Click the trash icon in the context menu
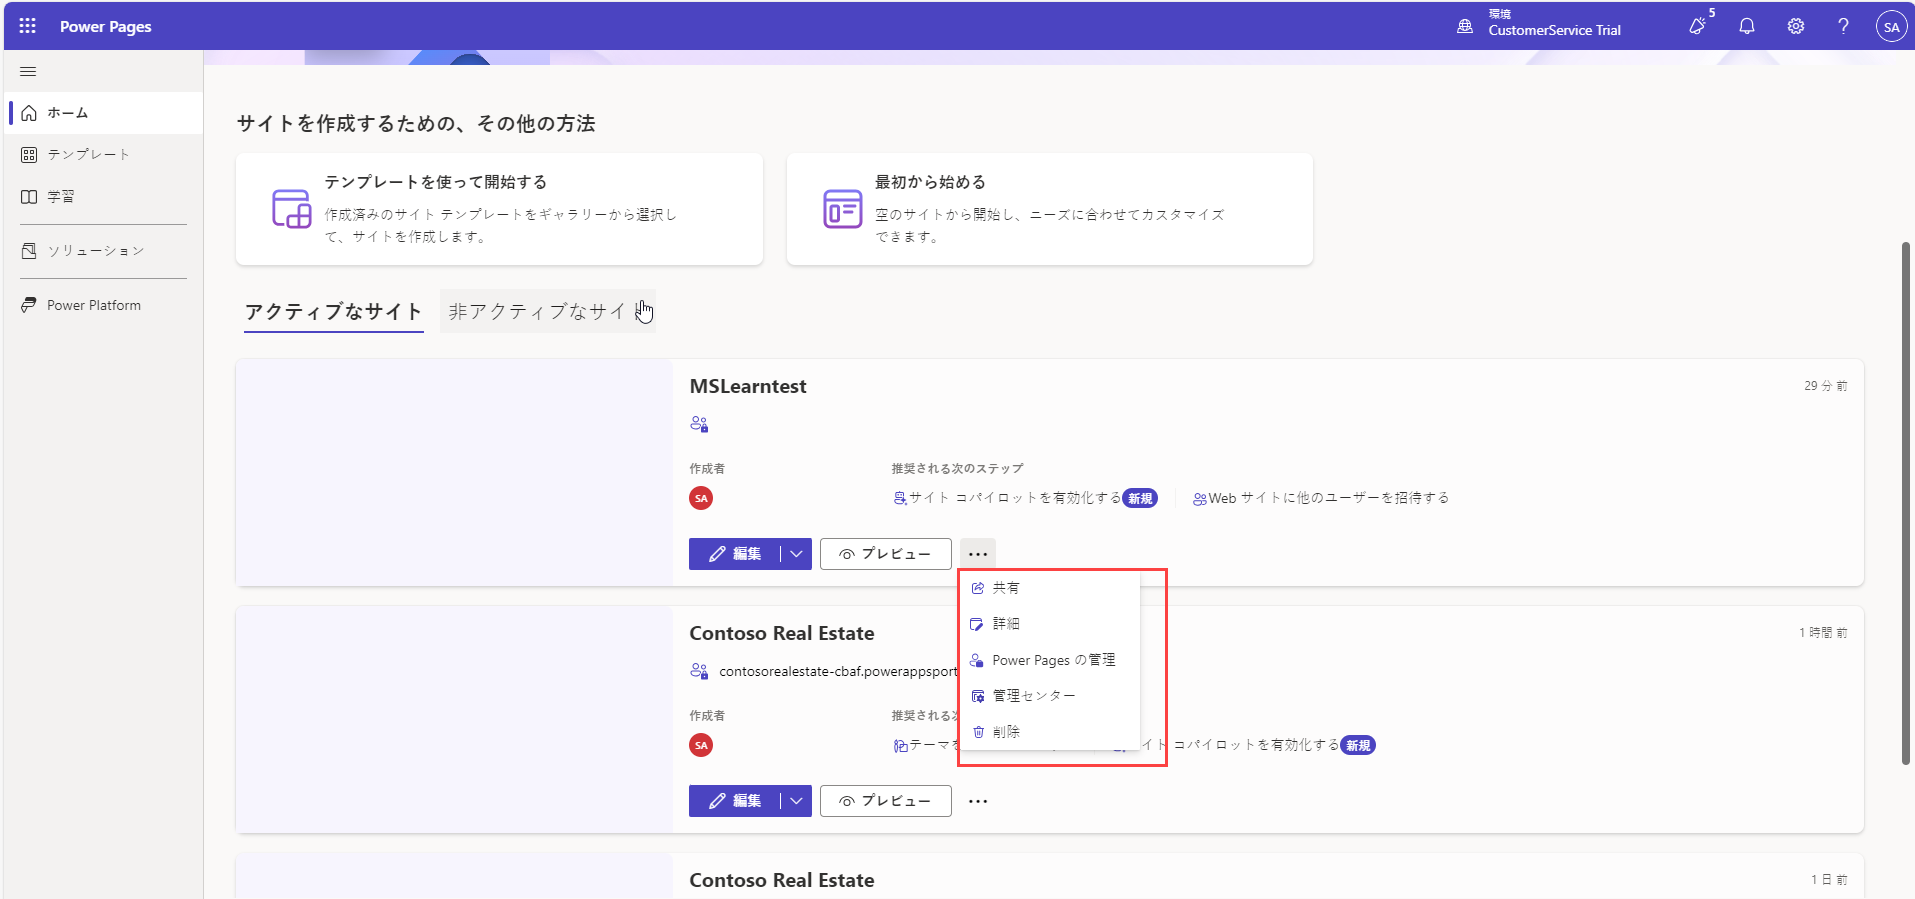Screen dimensions: 1915x899 (x=978, y=732)
